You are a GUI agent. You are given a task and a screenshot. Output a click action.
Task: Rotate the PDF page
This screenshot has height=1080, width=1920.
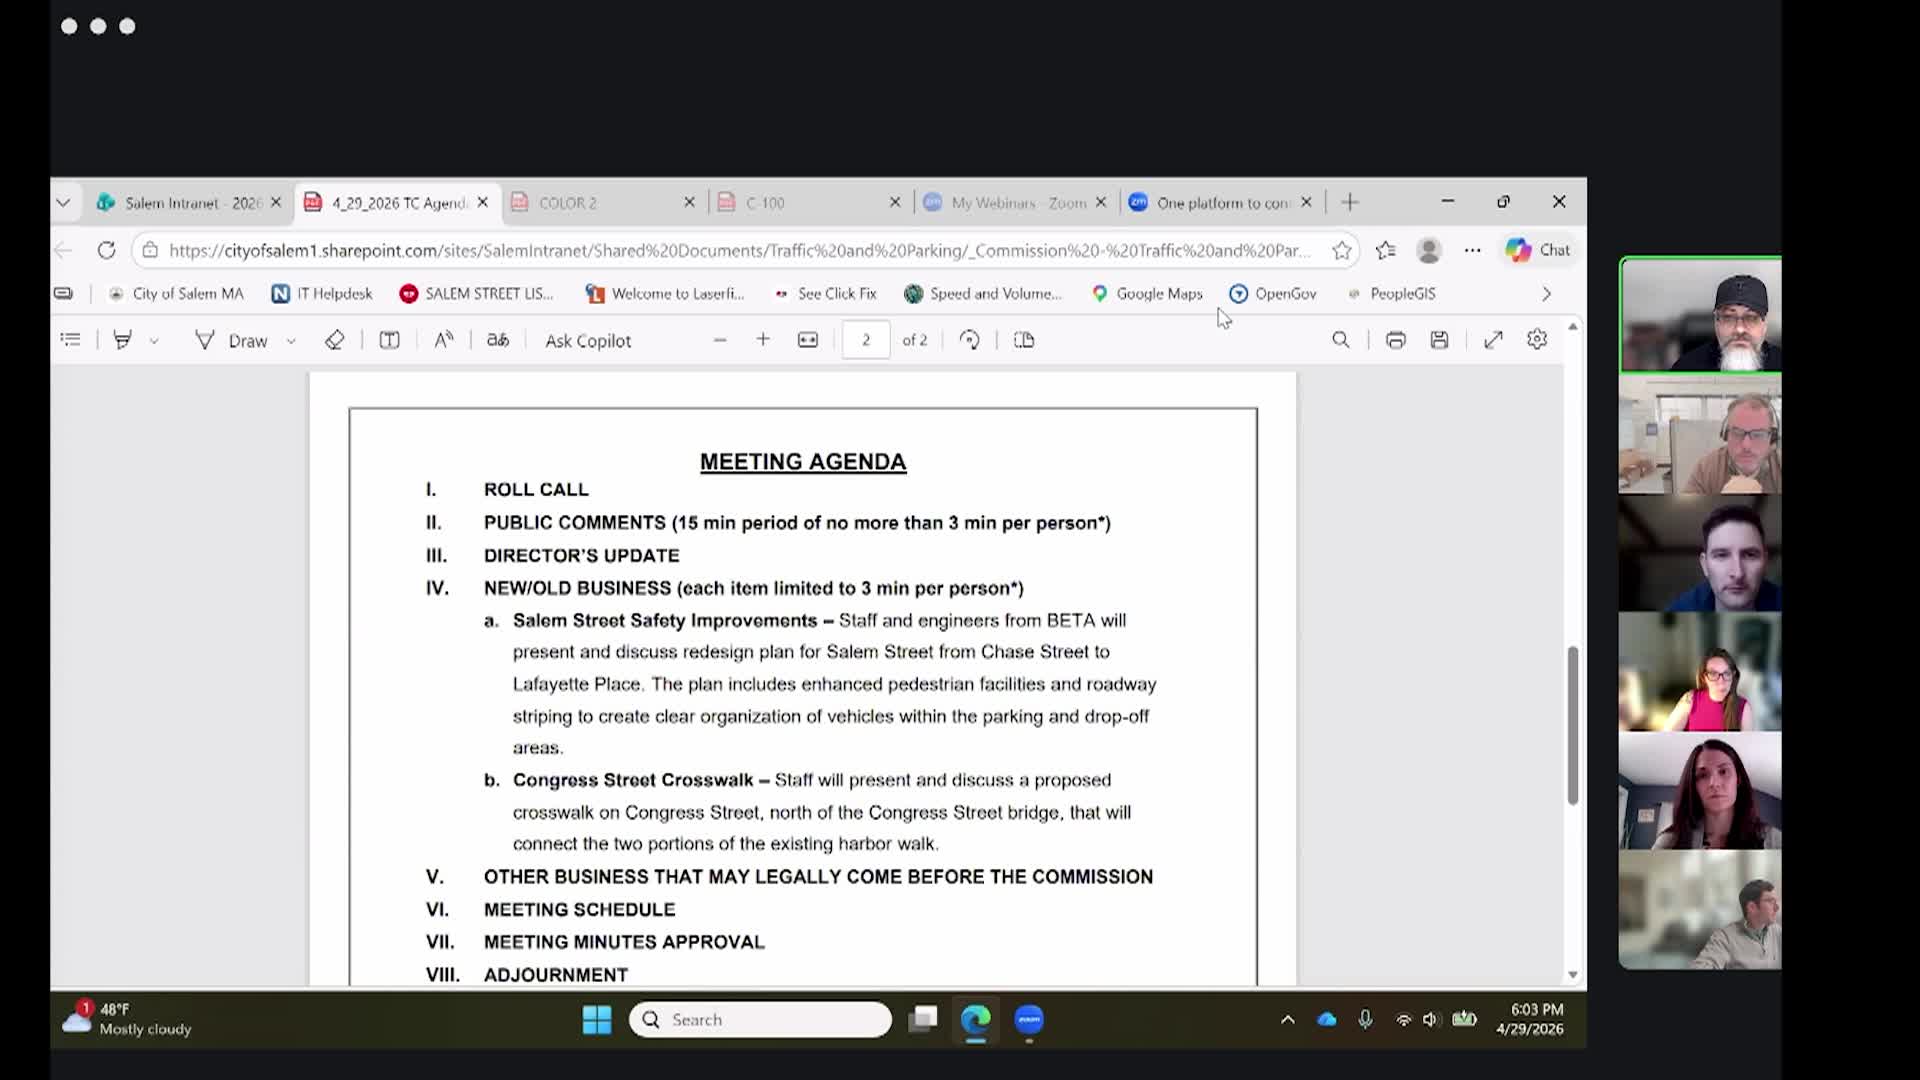pos(969,340)
